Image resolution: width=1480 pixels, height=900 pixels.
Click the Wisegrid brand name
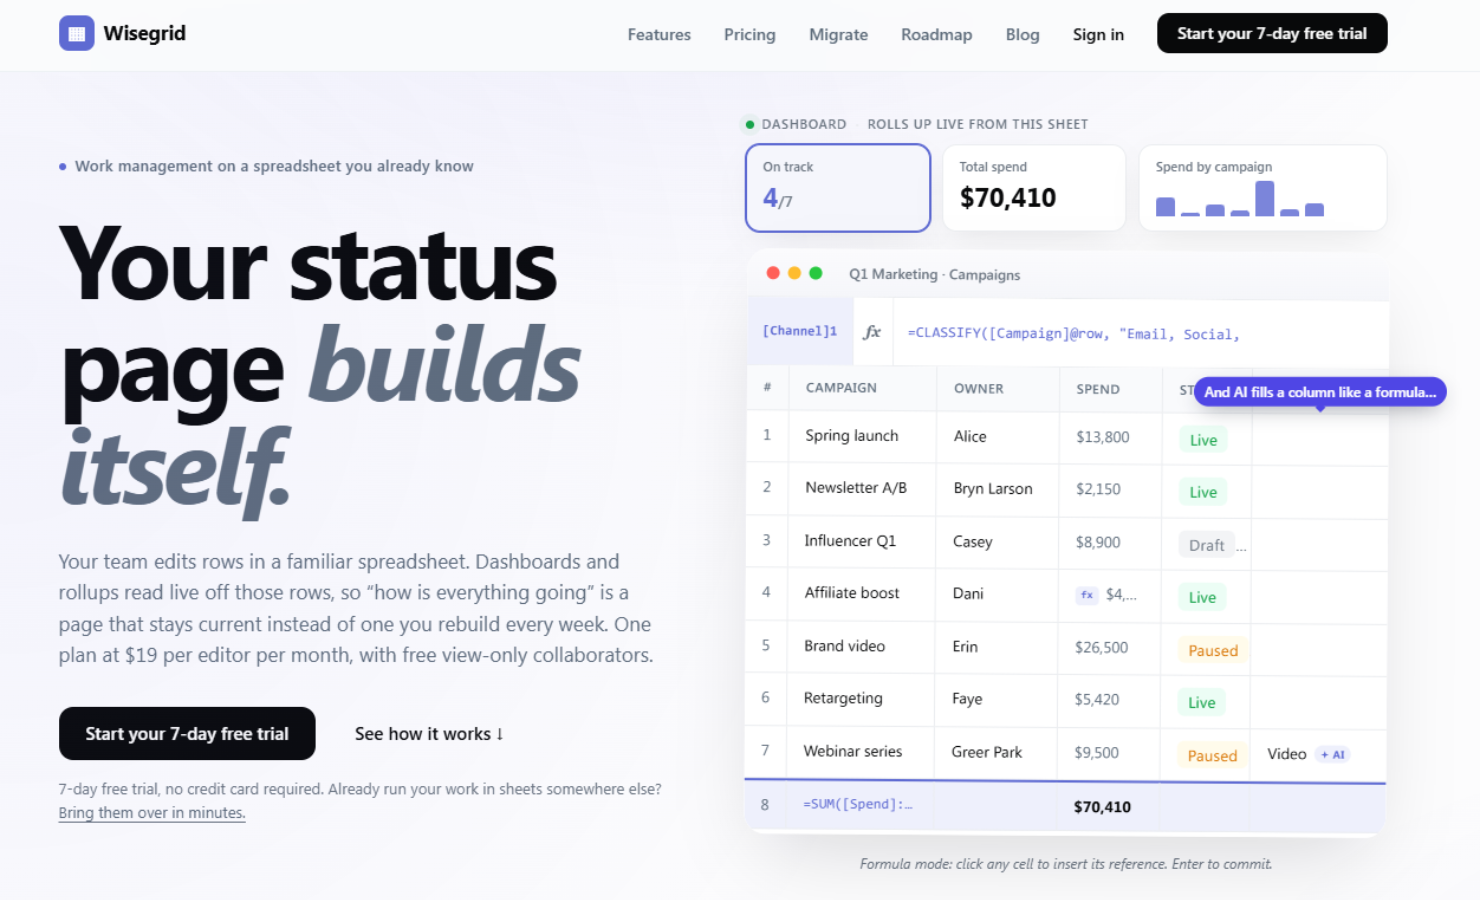point(145,33)
